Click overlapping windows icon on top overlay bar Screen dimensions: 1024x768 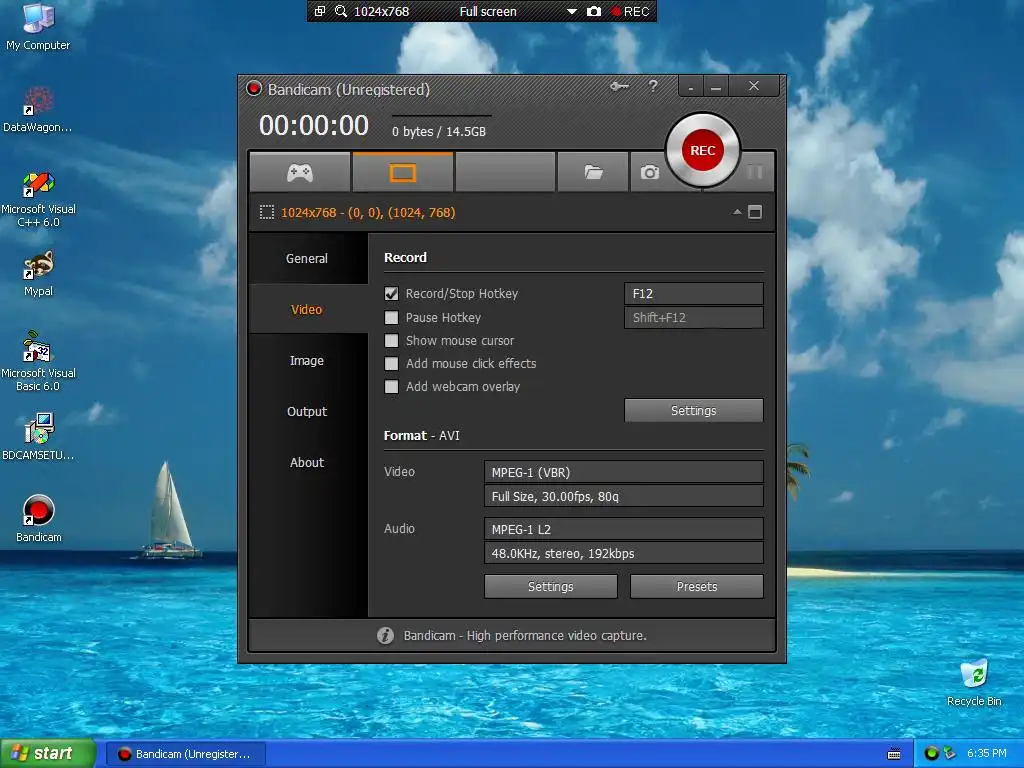tap(320, 11)
